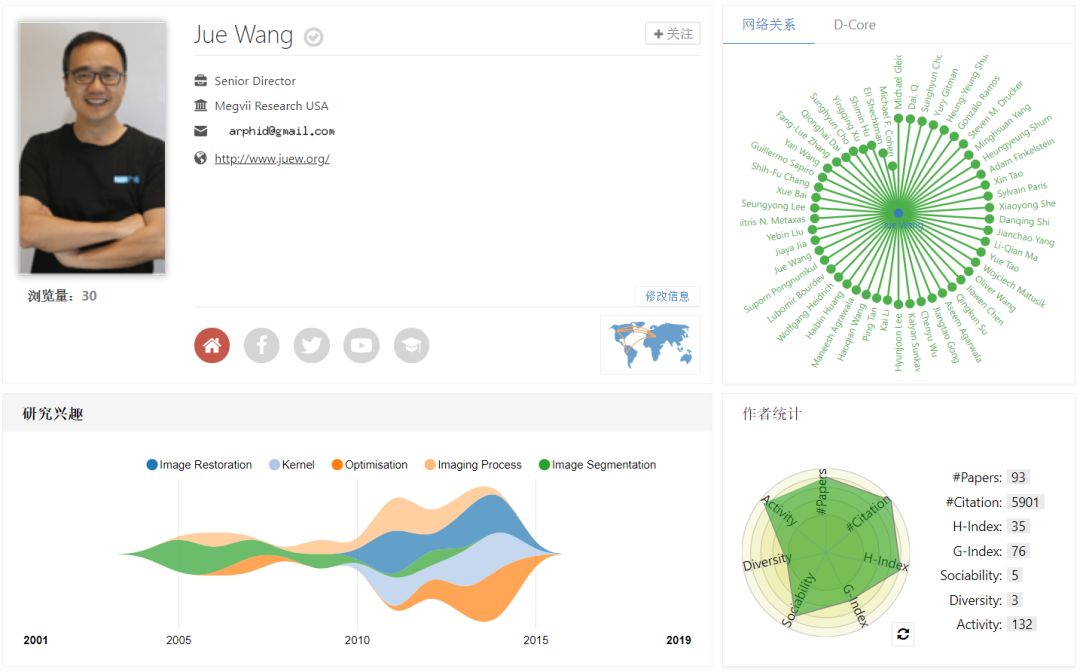Toggle the Kernel legend series
Screen dimensions: 1080x672
click(291, 465)
